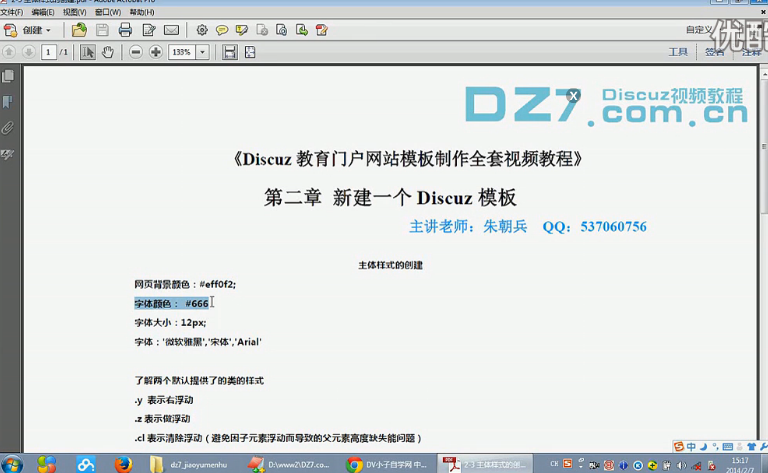Zoom in with the plus button
Screen dimensions: 768x473
[156, 52]
